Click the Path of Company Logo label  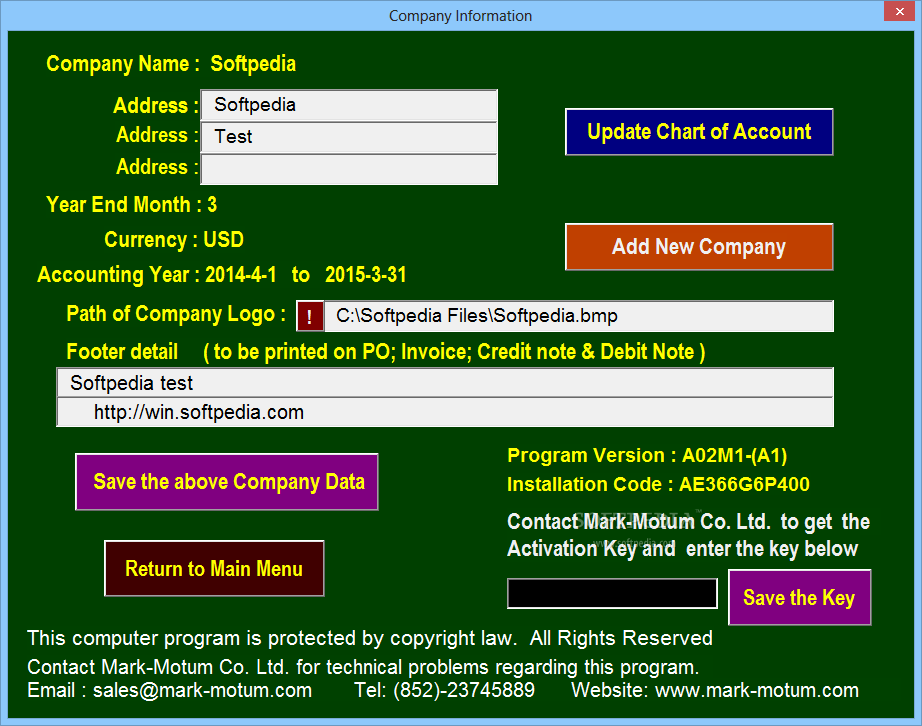click(176, 314)
